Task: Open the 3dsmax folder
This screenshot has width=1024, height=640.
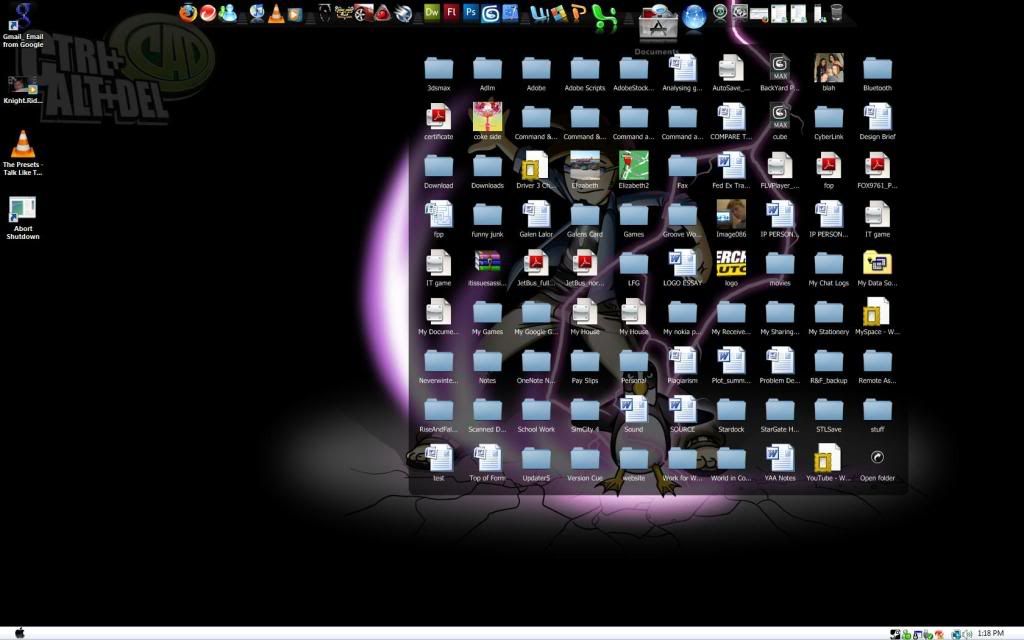Action: coord(438,74)
